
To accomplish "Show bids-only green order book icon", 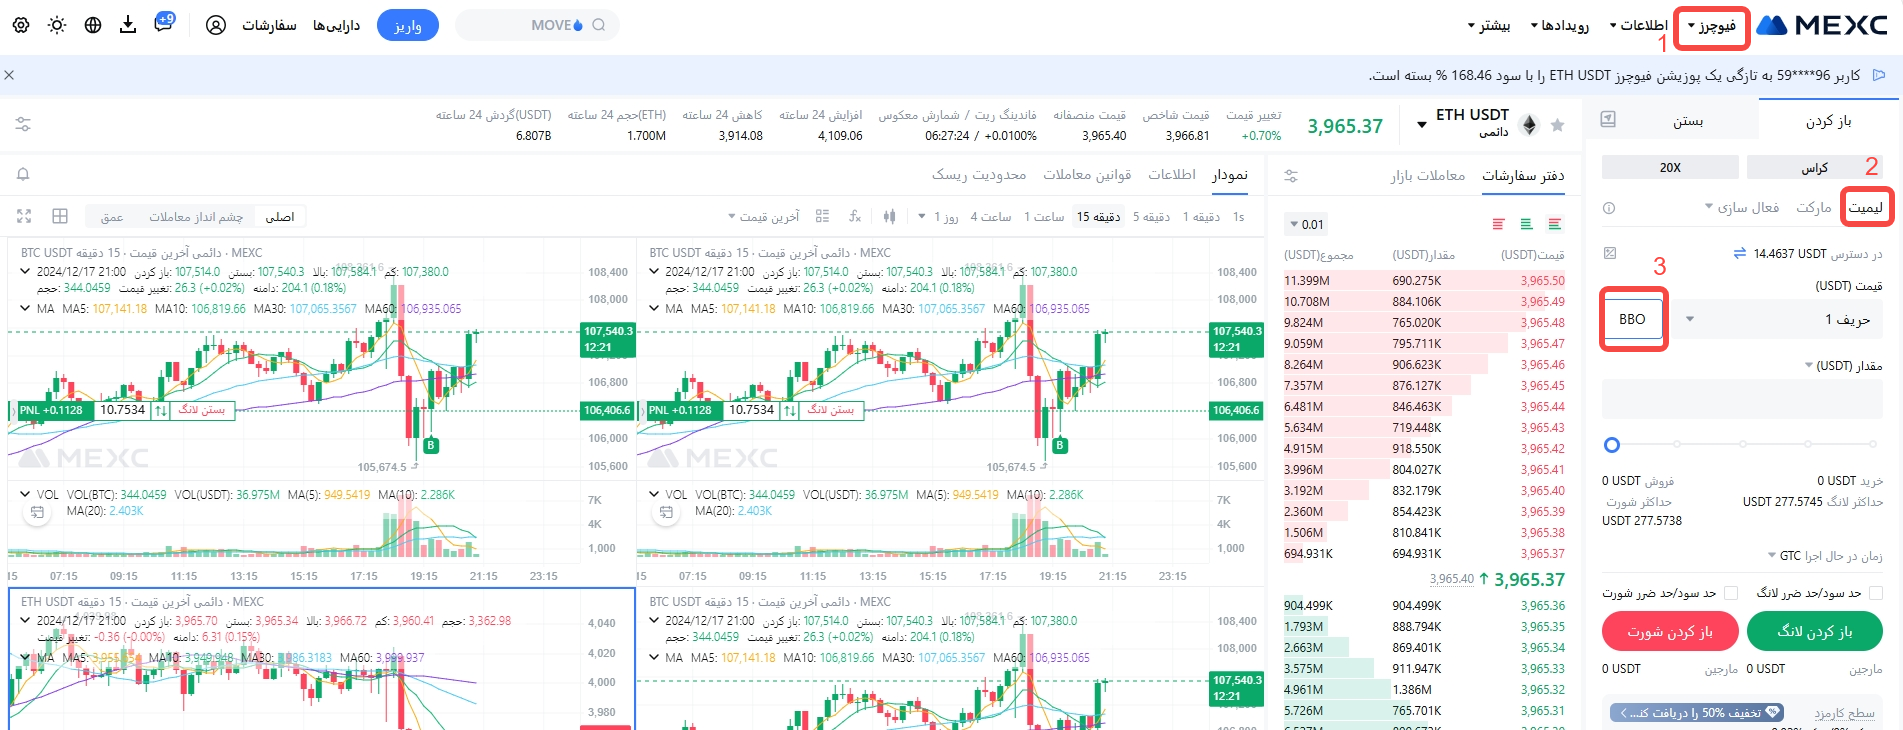I will click(x=1526, y=224).
